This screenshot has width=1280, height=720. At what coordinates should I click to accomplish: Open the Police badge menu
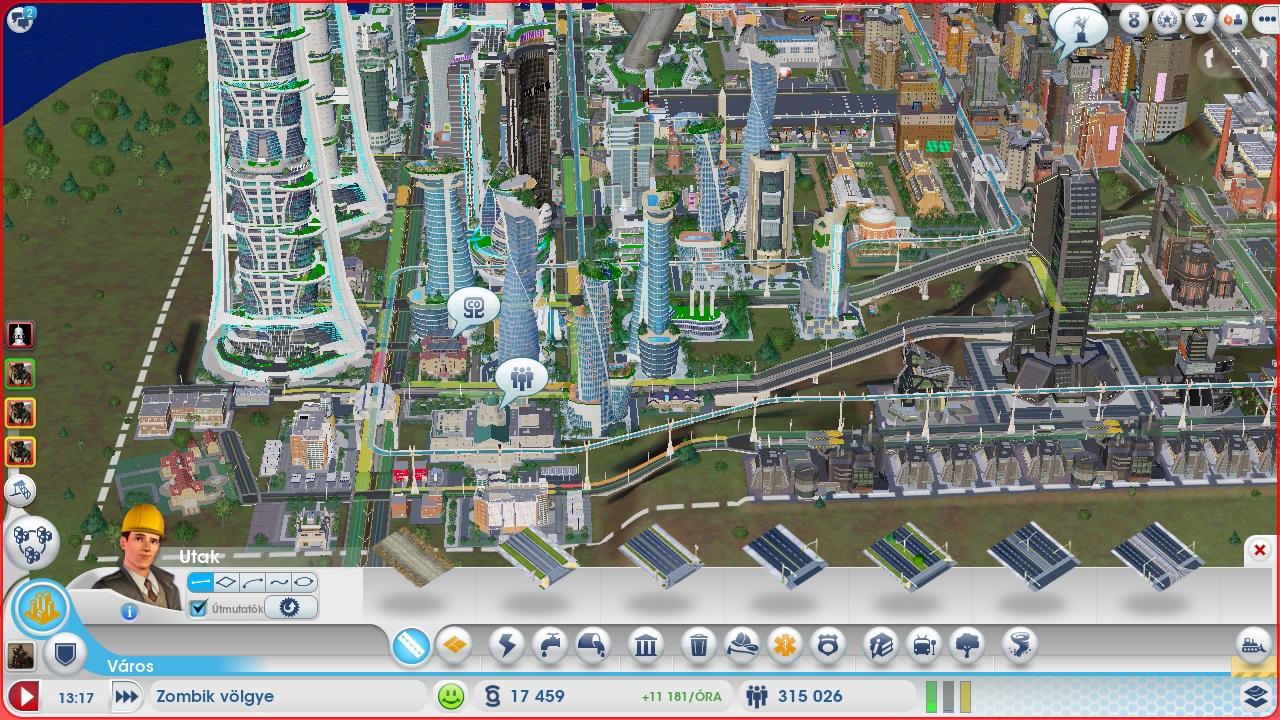pos(827,646)
